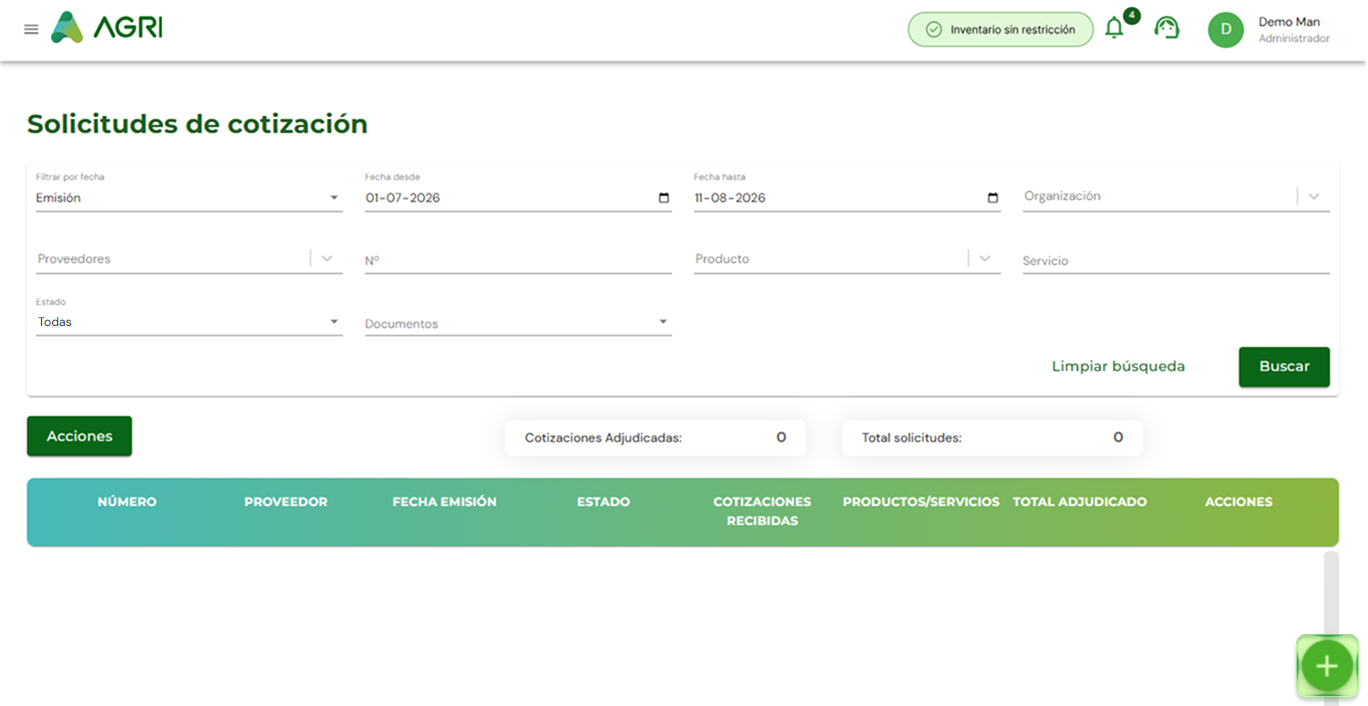Click the Buscar button
The height and width of the screenshot is (706, 1368).
tap(1284, 367)
